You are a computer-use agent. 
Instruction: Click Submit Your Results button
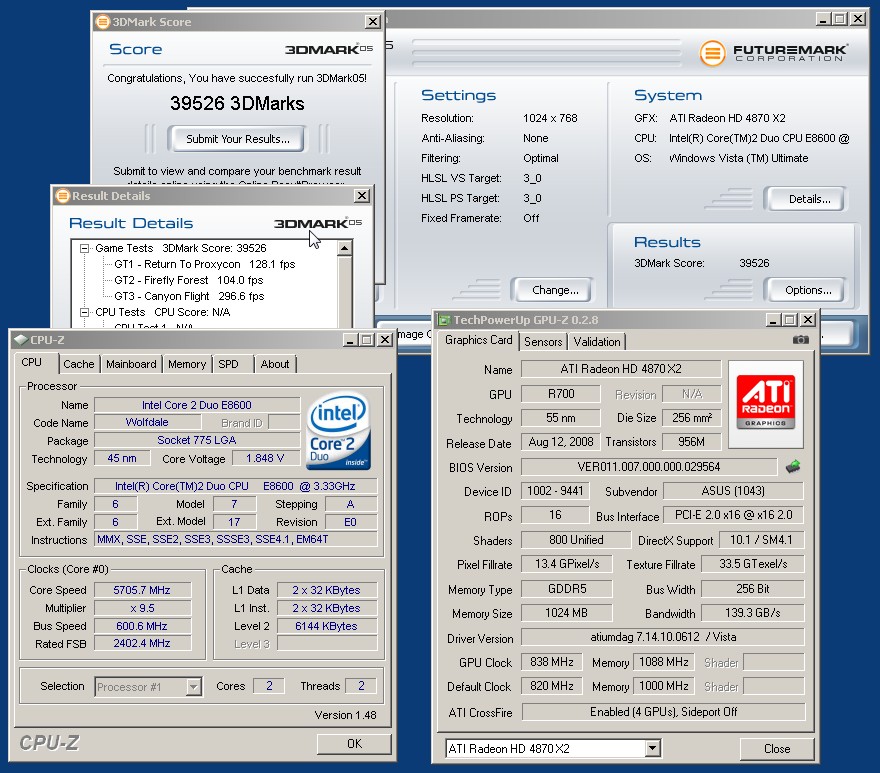click(x=237, y=139)
